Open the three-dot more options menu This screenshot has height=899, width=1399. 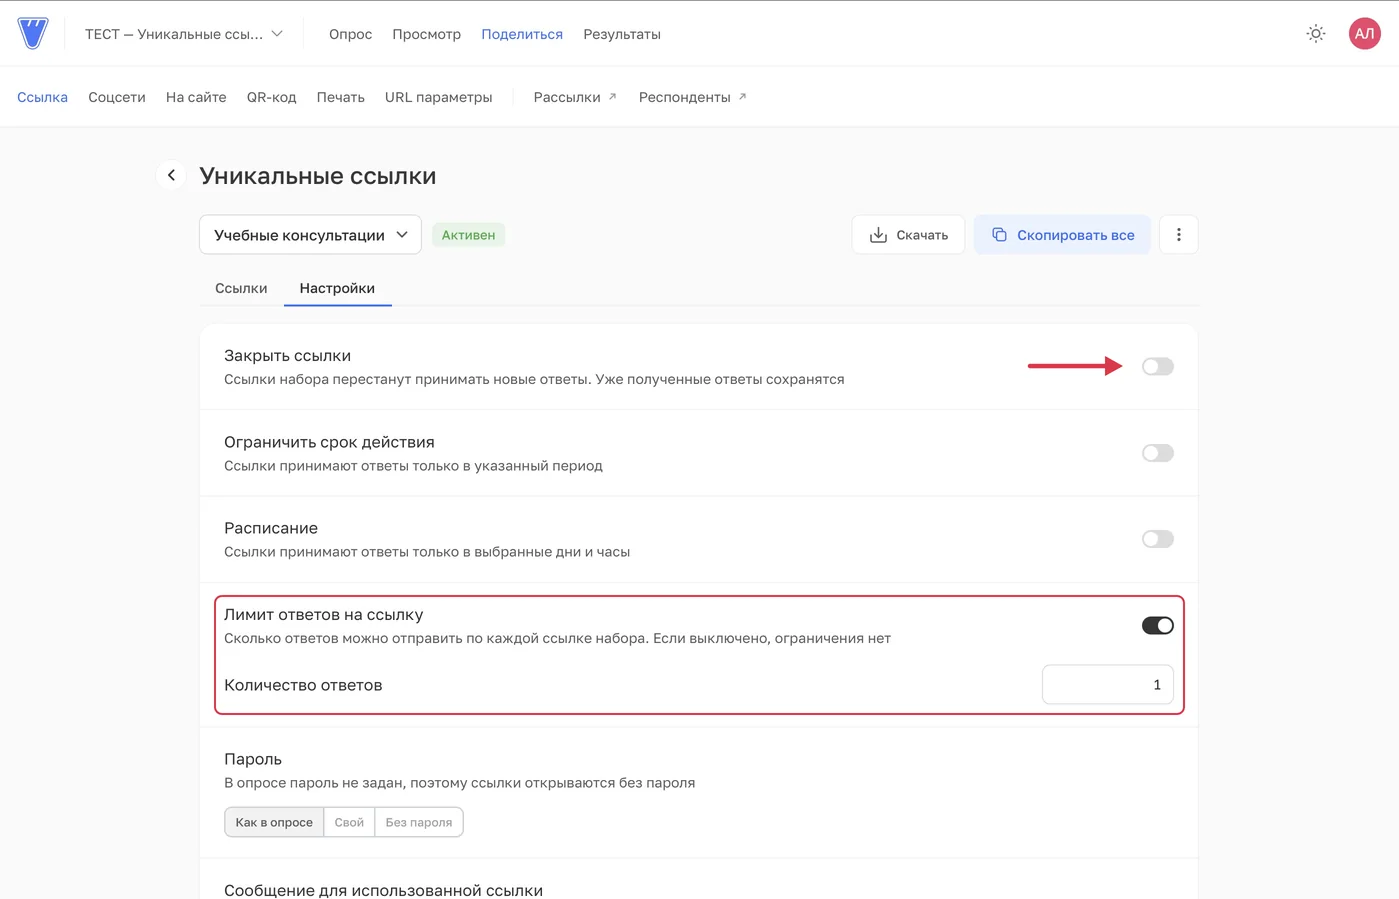(1178, 235)
